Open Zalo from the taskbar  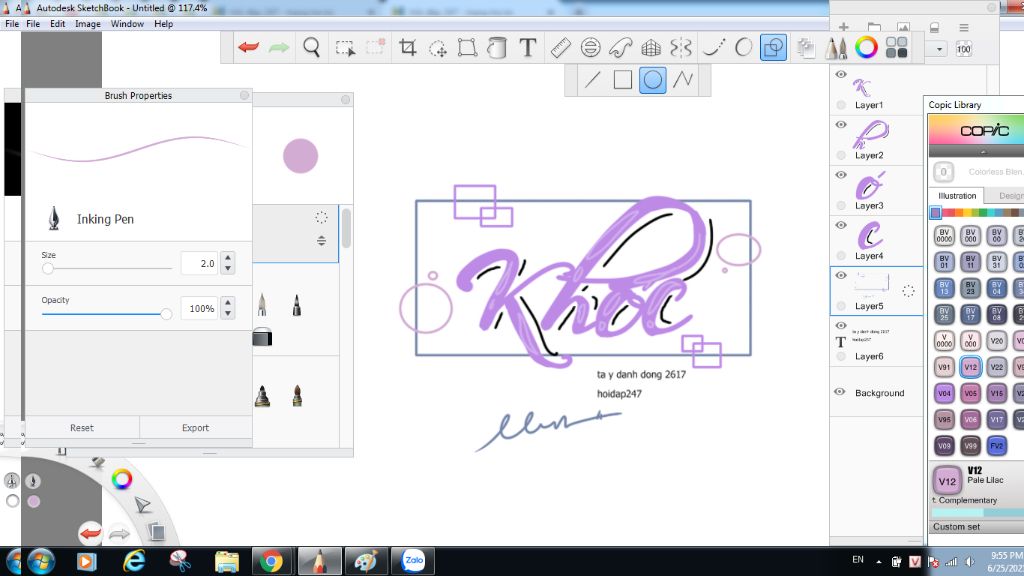413,561
